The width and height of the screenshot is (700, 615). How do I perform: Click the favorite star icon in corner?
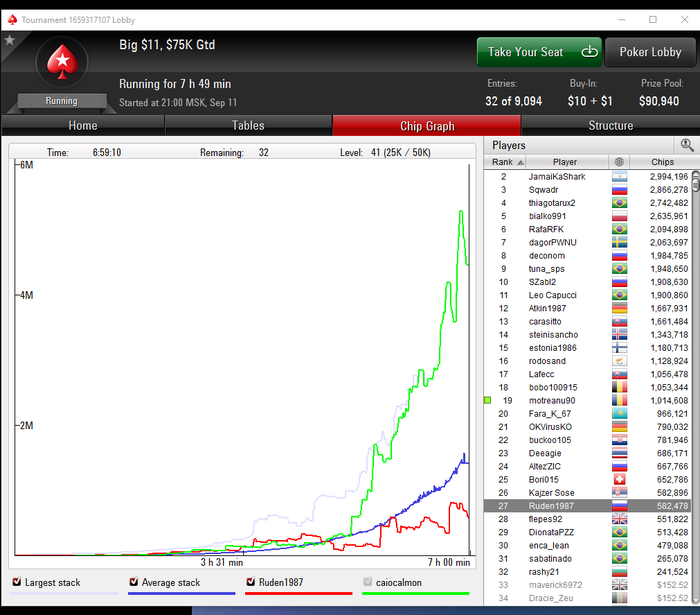click(9, 40)
